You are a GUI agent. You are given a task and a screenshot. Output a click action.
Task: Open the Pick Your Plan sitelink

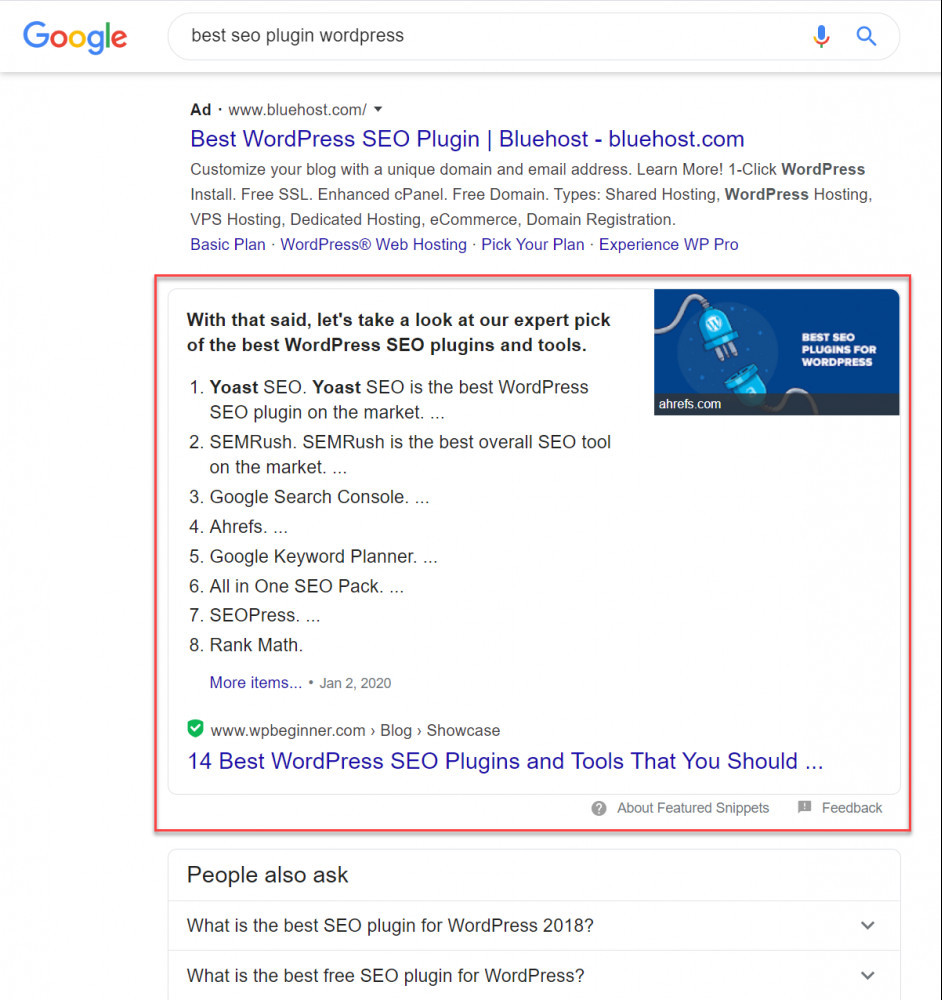pos(533,245)
